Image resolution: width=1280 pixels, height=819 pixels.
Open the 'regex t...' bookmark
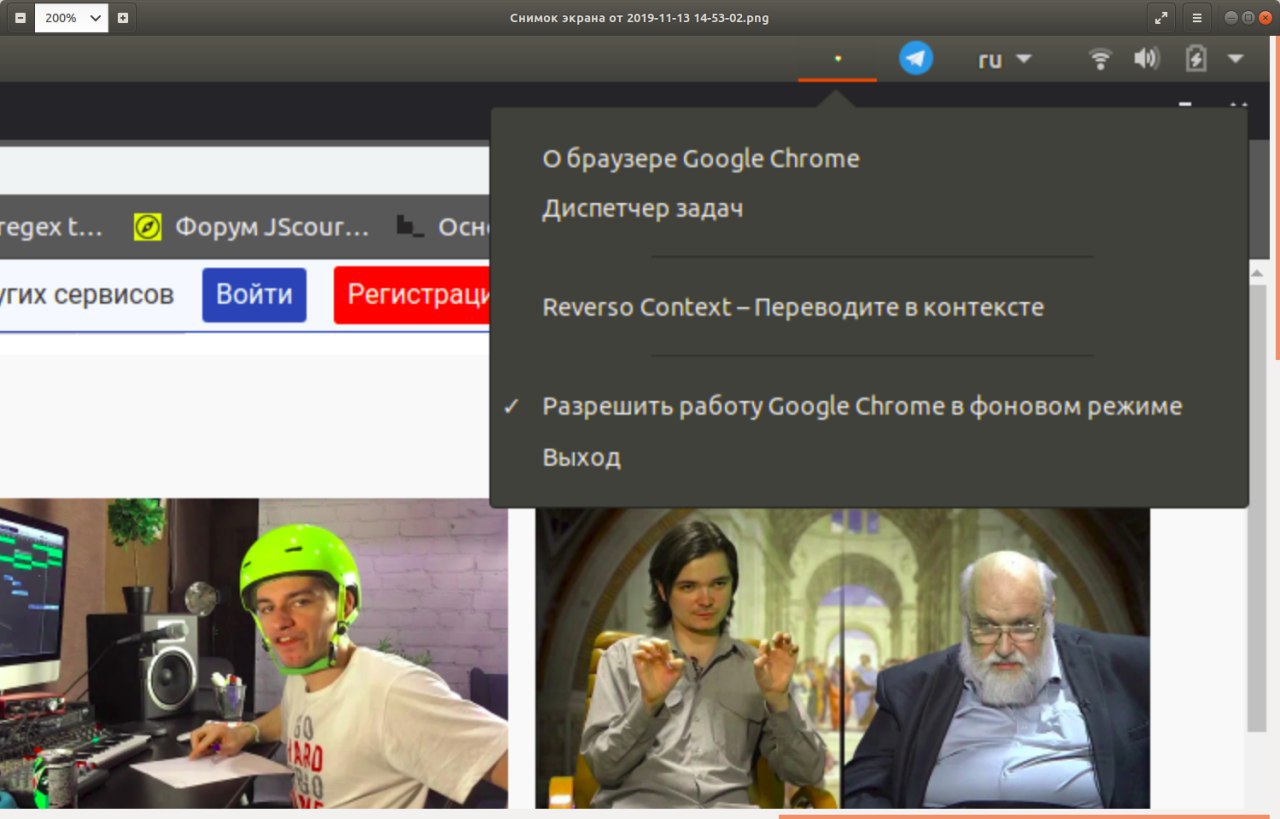[x=51, y=227]
